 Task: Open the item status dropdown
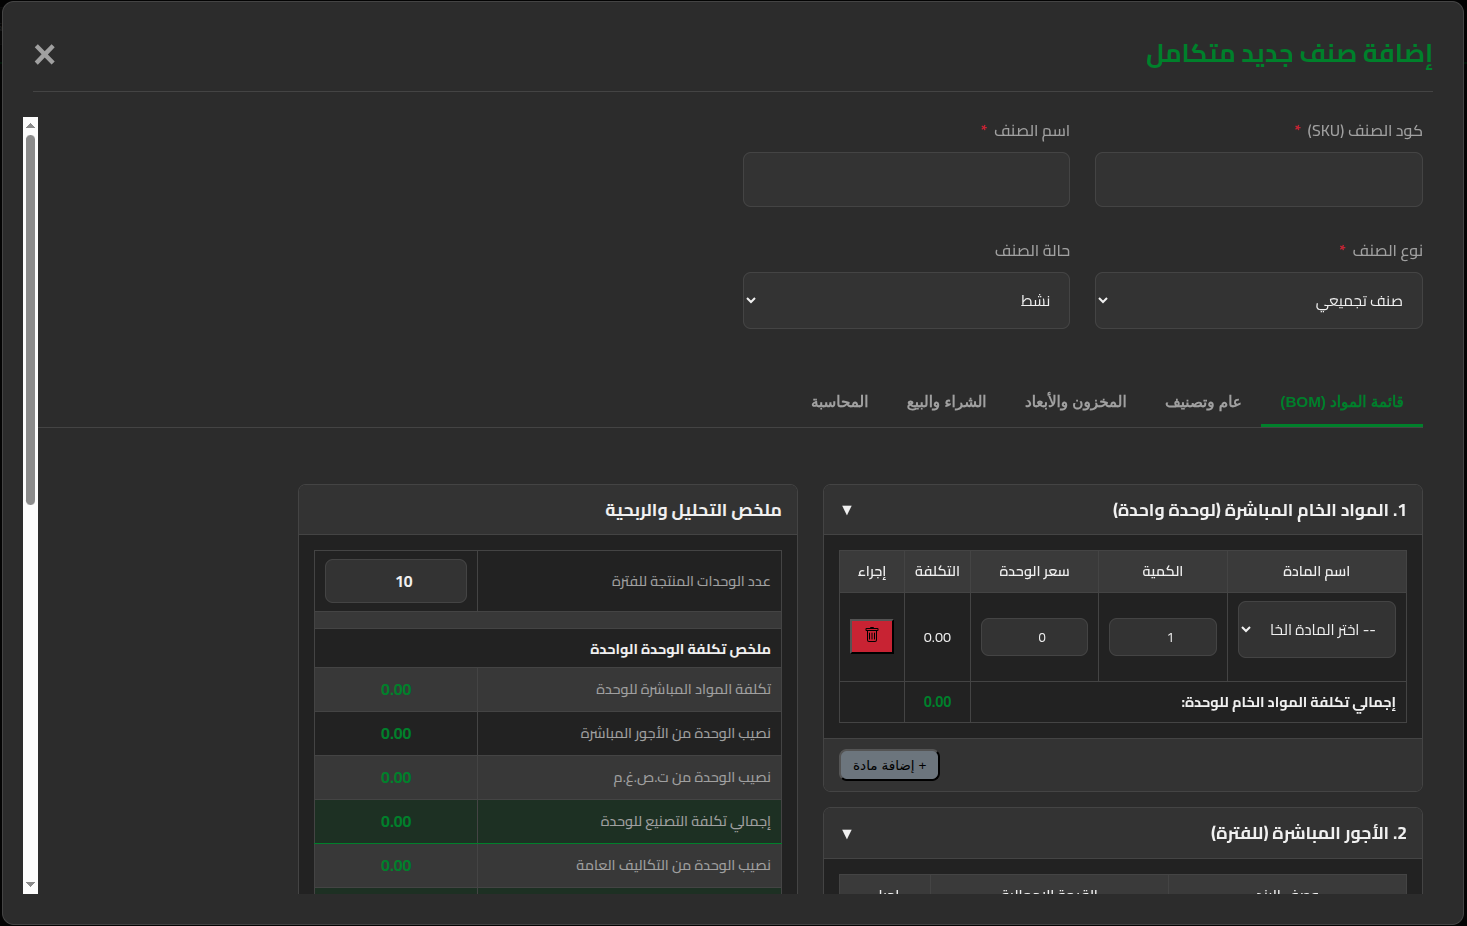click(906, 301)
